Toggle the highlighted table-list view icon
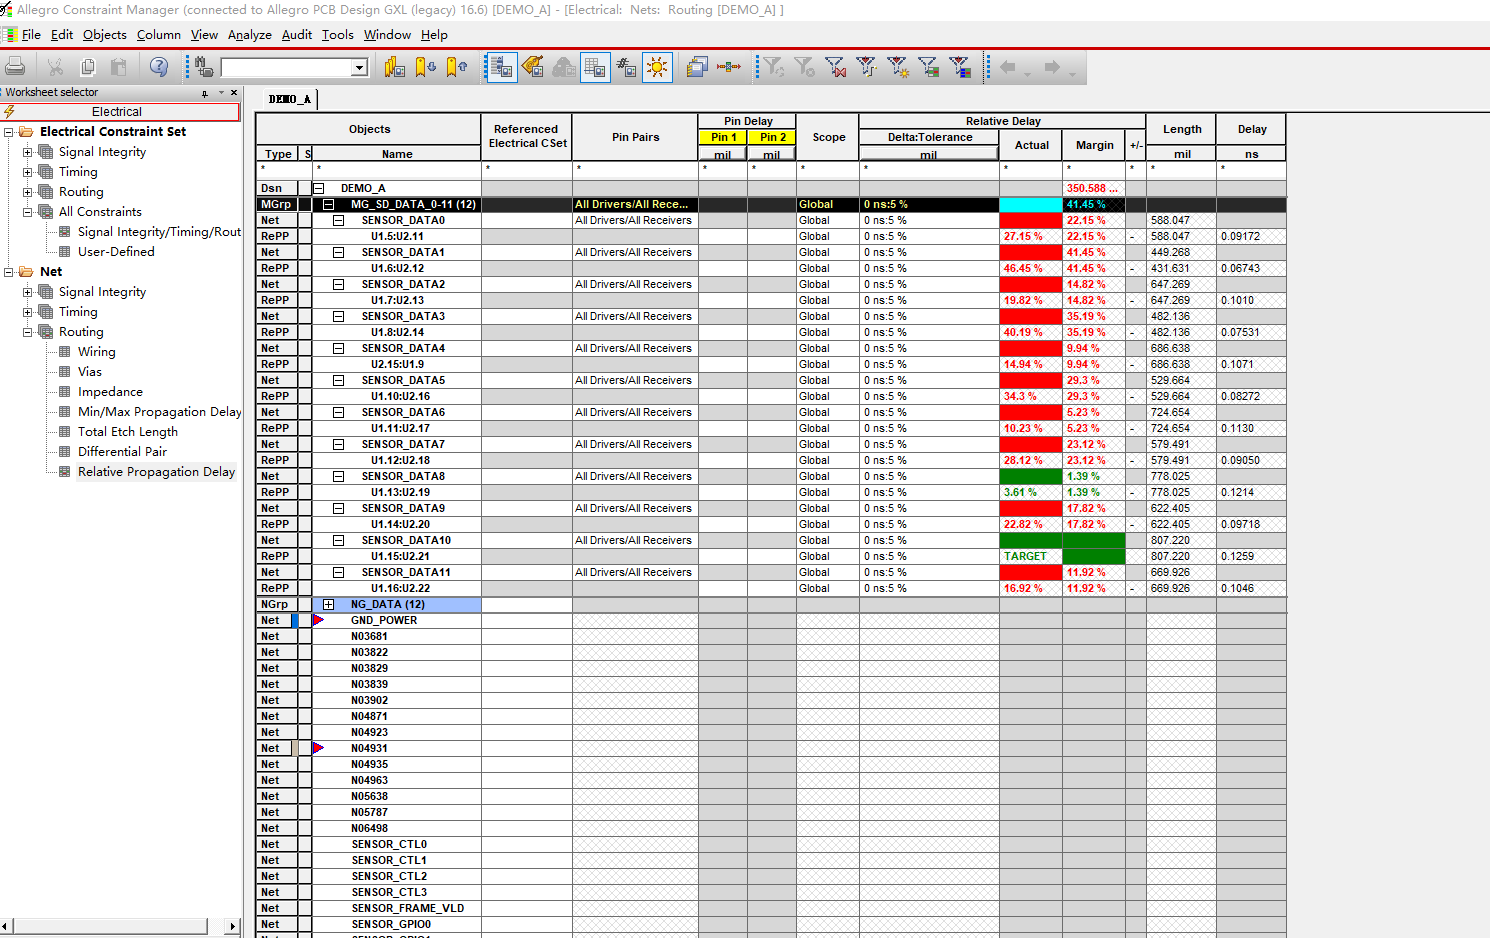Screen dimensions: 1490x938 (501, 67)
